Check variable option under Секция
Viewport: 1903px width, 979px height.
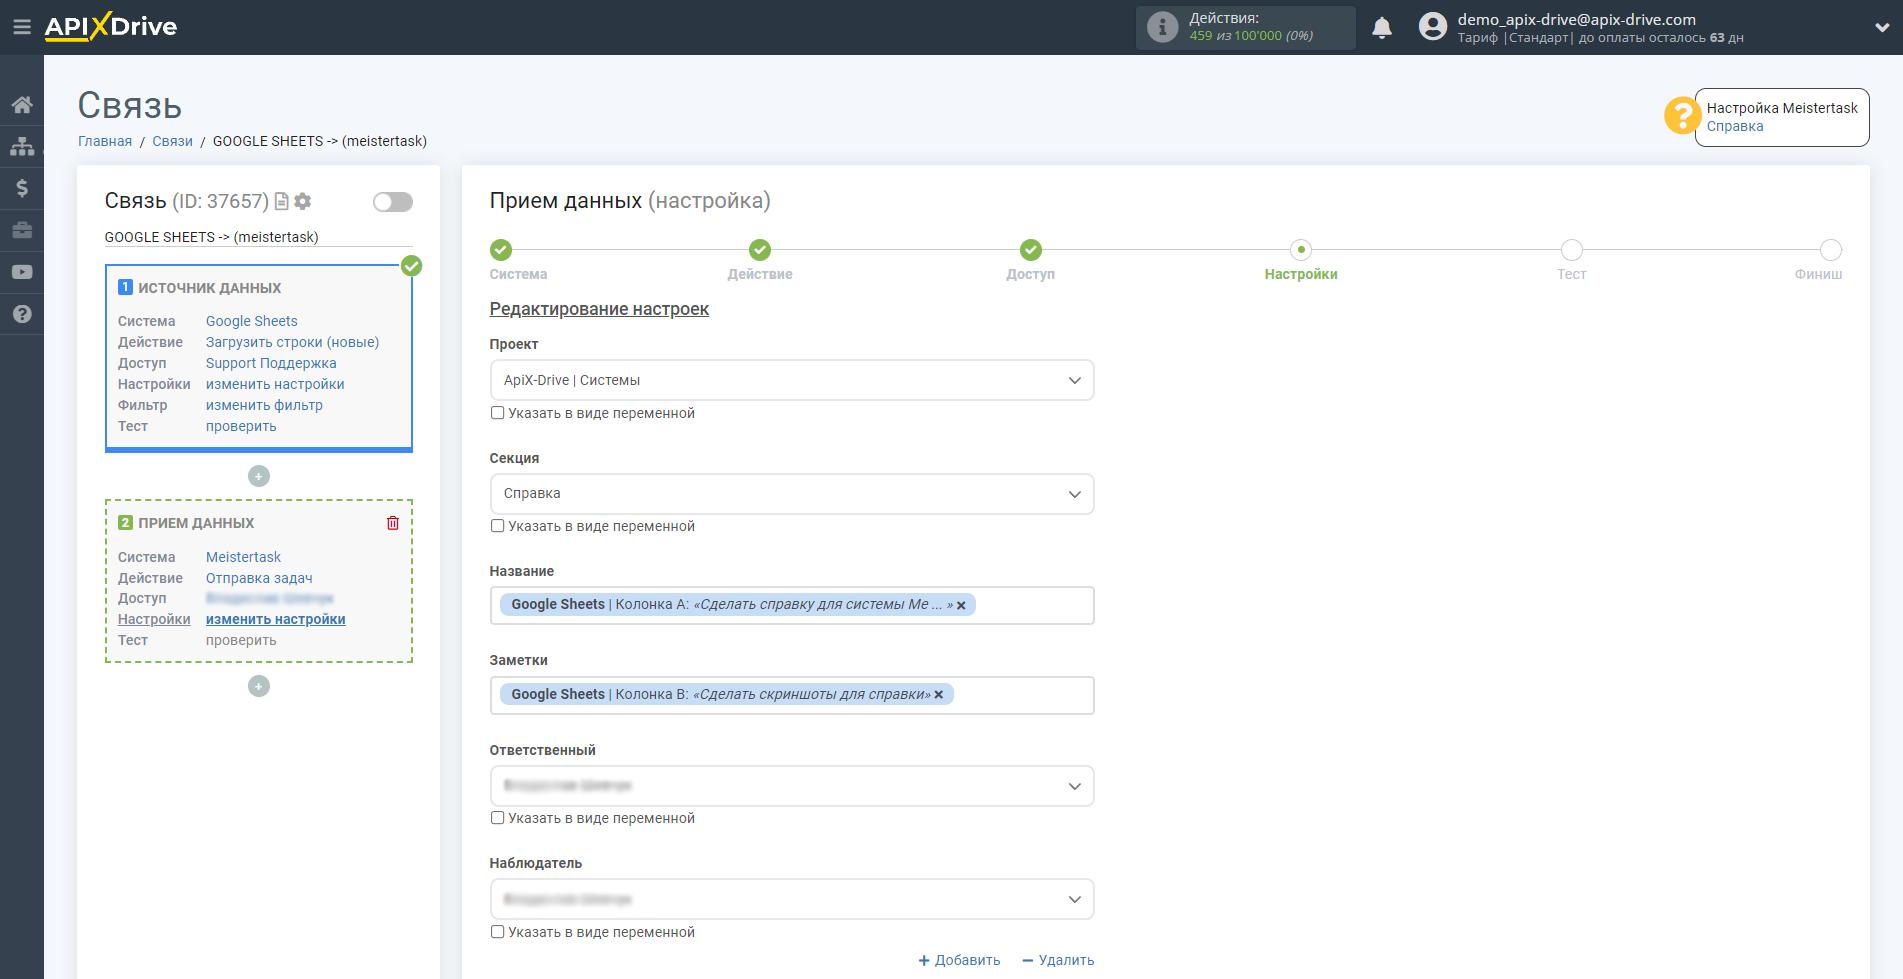point(497,526)
